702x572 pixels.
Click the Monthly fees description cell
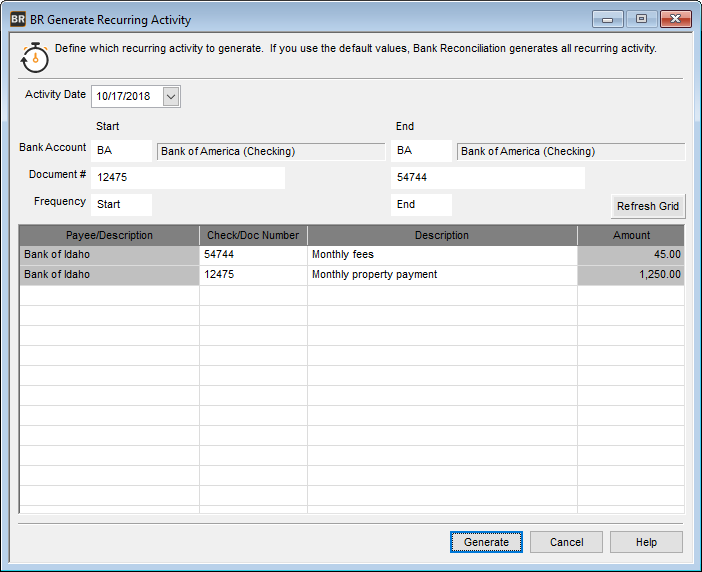click(x=442, y=255)
